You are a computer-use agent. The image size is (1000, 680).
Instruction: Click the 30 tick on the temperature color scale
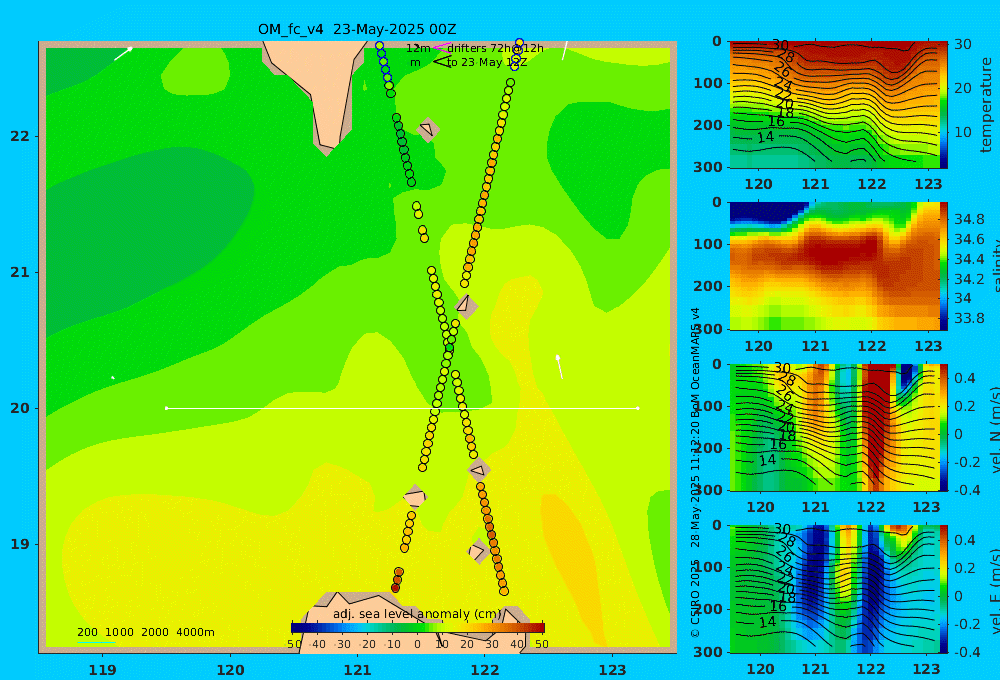[962, 44]
